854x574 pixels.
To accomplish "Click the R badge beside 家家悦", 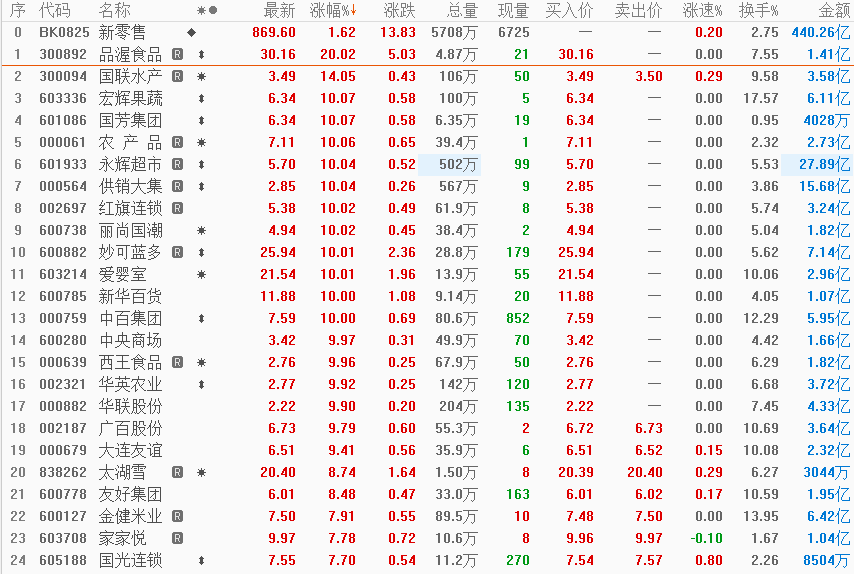I will 178,538.
